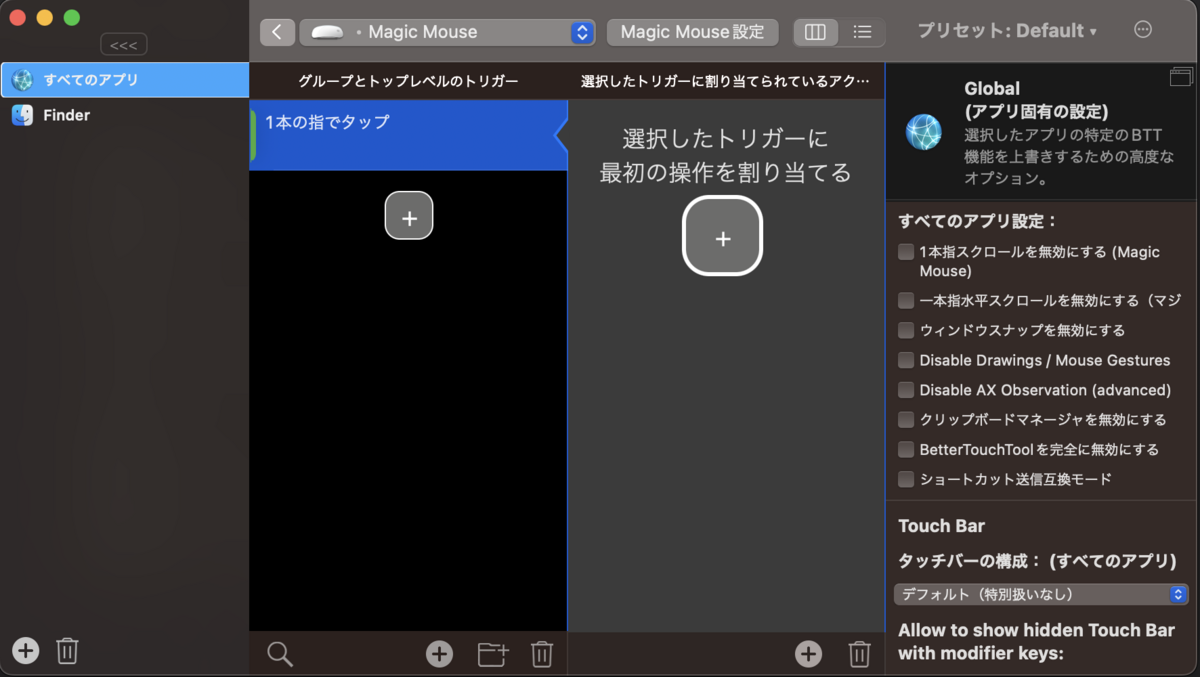Click the タッチバーの構成： label
This screenshot has width=1200, height=677.
970,561
